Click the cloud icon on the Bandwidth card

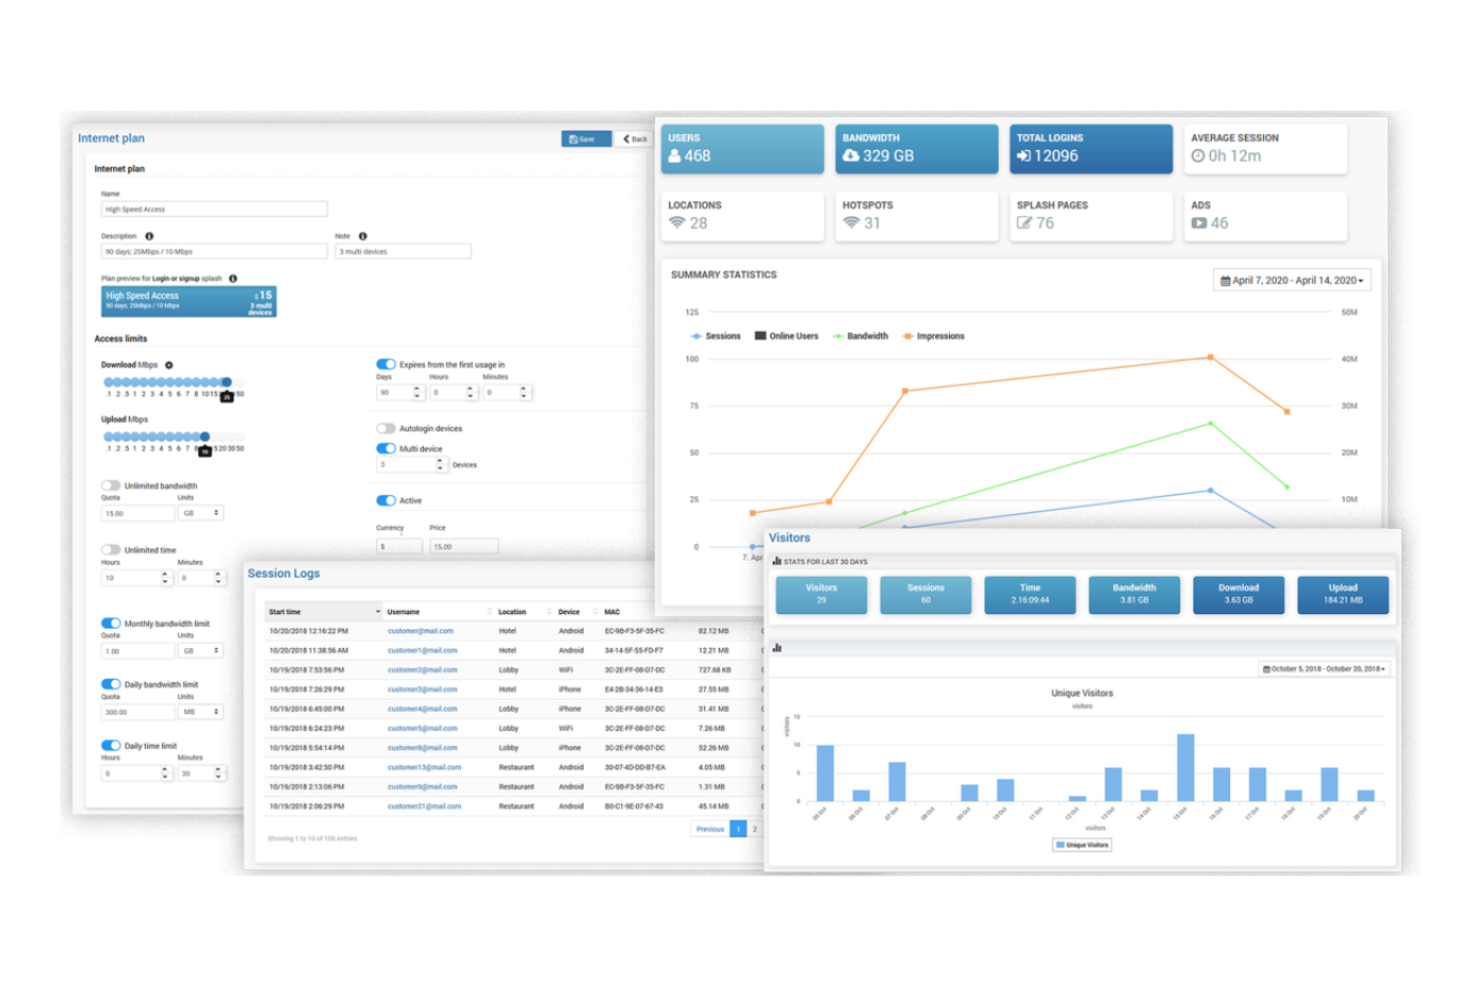click(x=851, y=155)
